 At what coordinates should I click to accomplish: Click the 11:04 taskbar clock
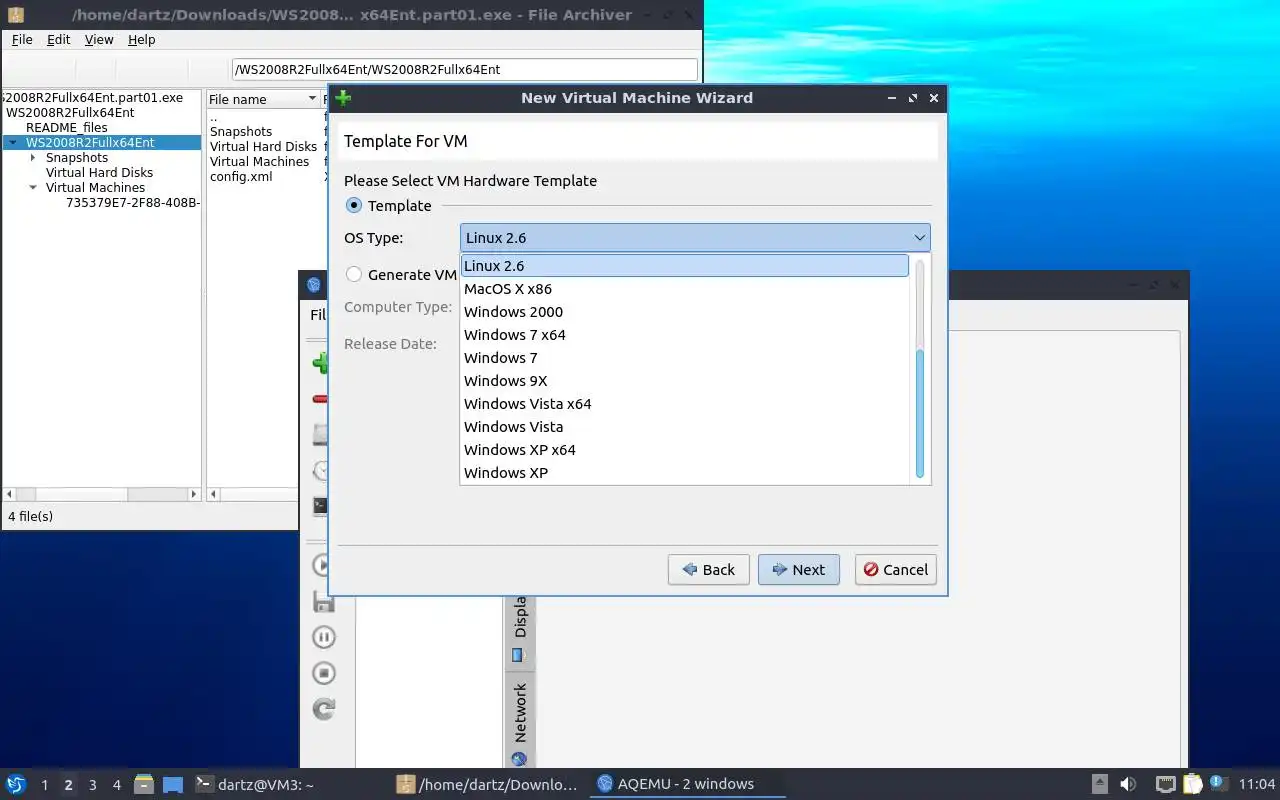point(1257,785)
